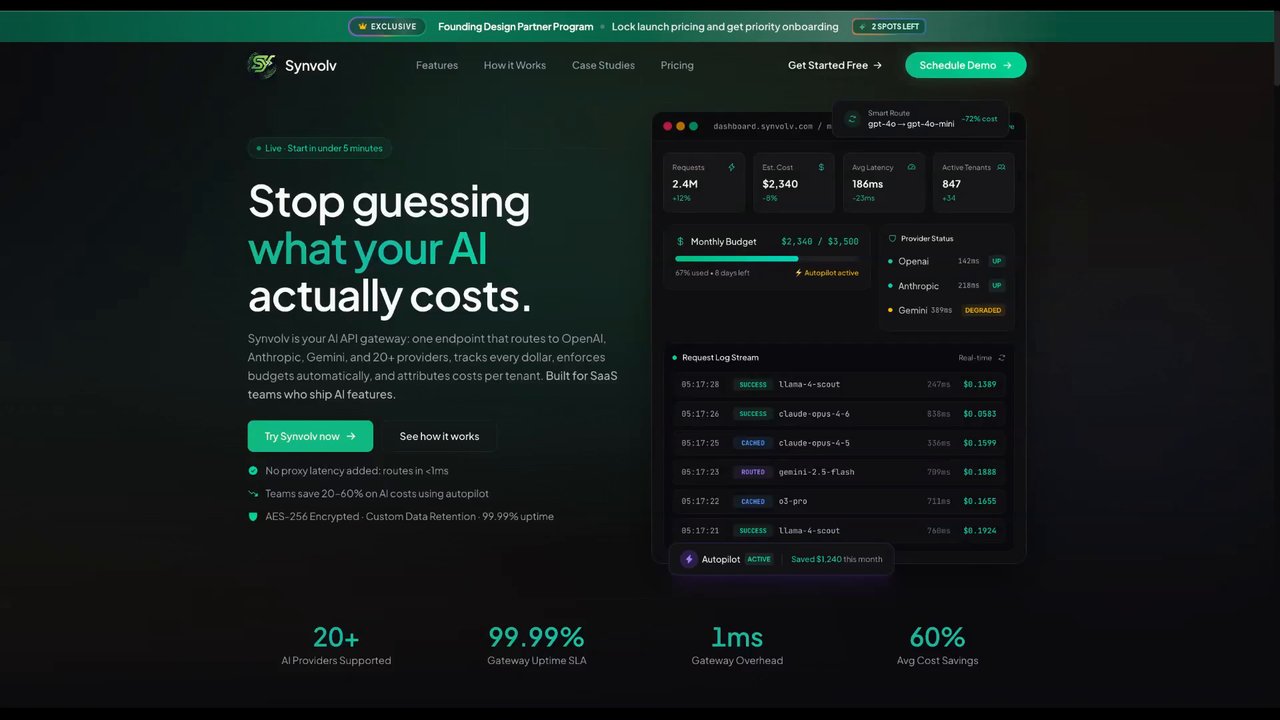Click the Monthly Budget progress bar
1280x720 pixels.
pyautogui.click(x=767, y=258)
